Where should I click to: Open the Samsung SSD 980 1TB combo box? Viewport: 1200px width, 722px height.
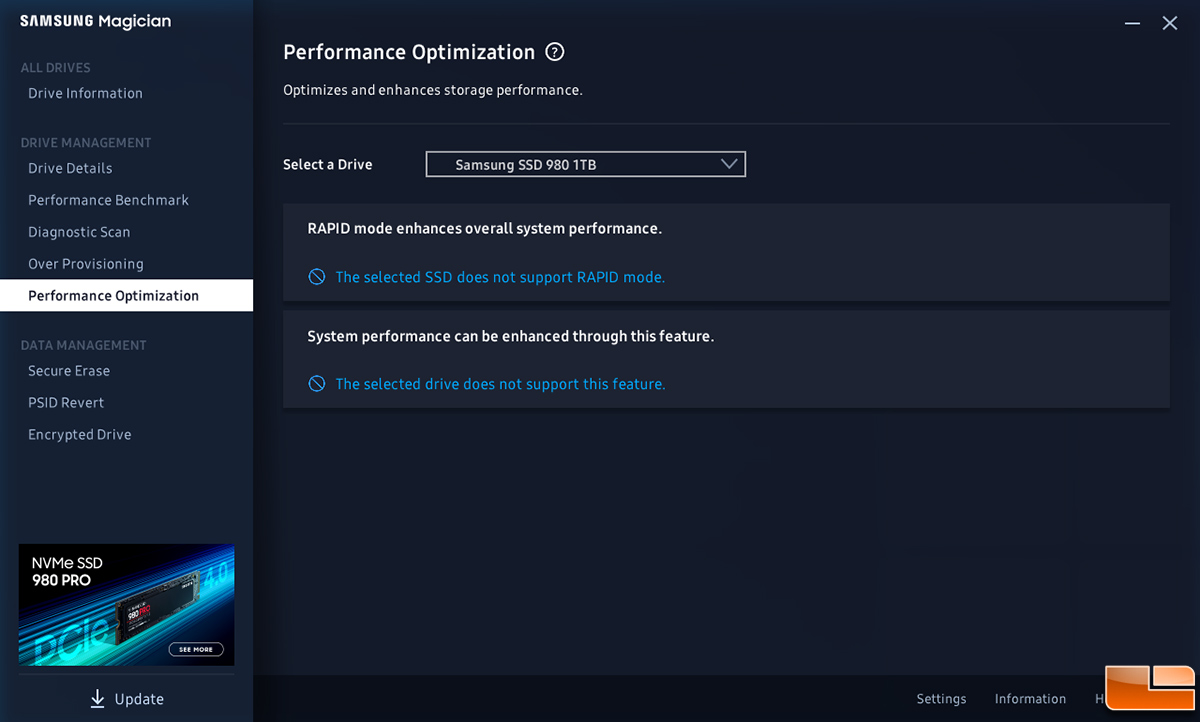click(x=586, y=164)
